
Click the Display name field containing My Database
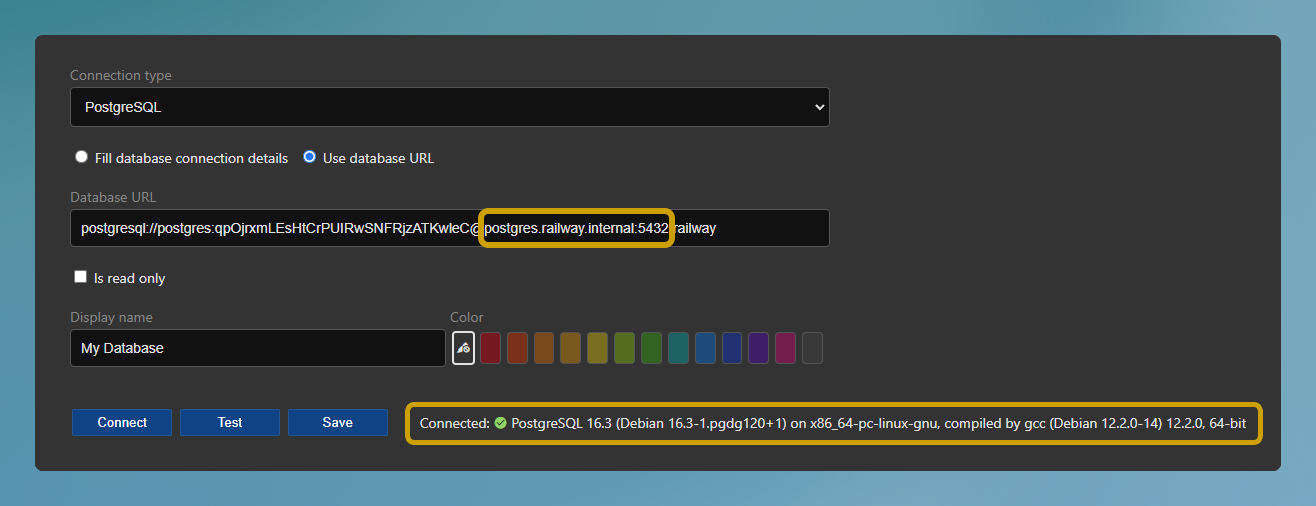(x=258, y=348)
